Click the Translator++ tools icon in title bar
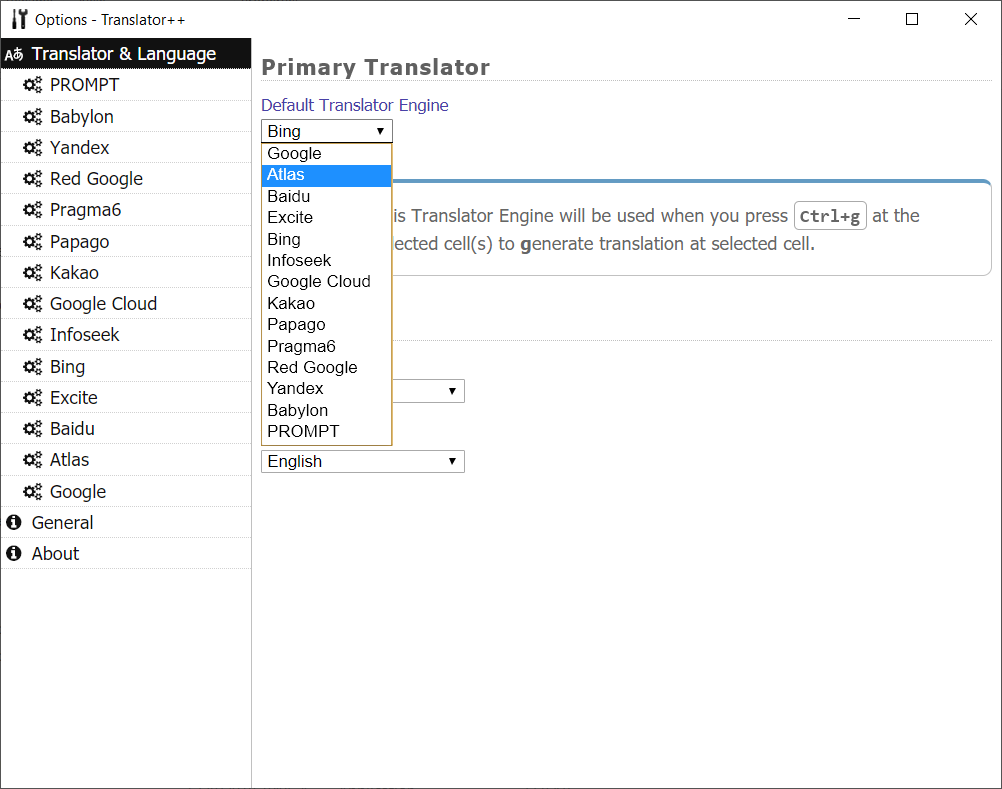1002x789 pixels. pos(20,19)
